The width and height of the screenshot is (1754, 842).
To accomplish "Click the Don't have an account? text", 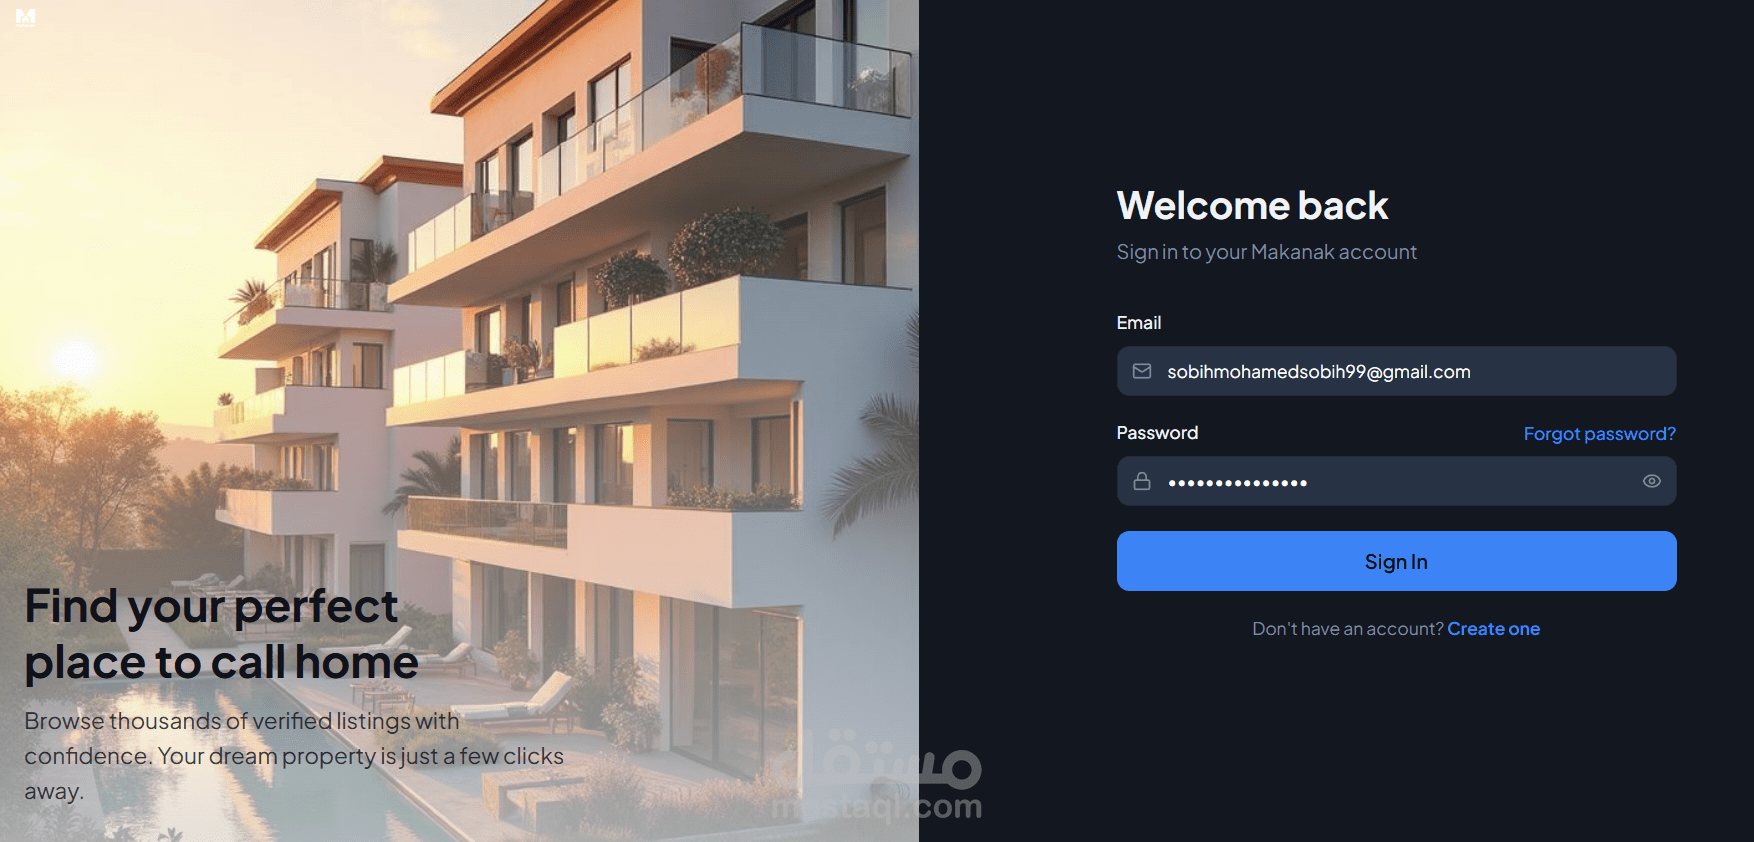I will (x=1347, y=629).
